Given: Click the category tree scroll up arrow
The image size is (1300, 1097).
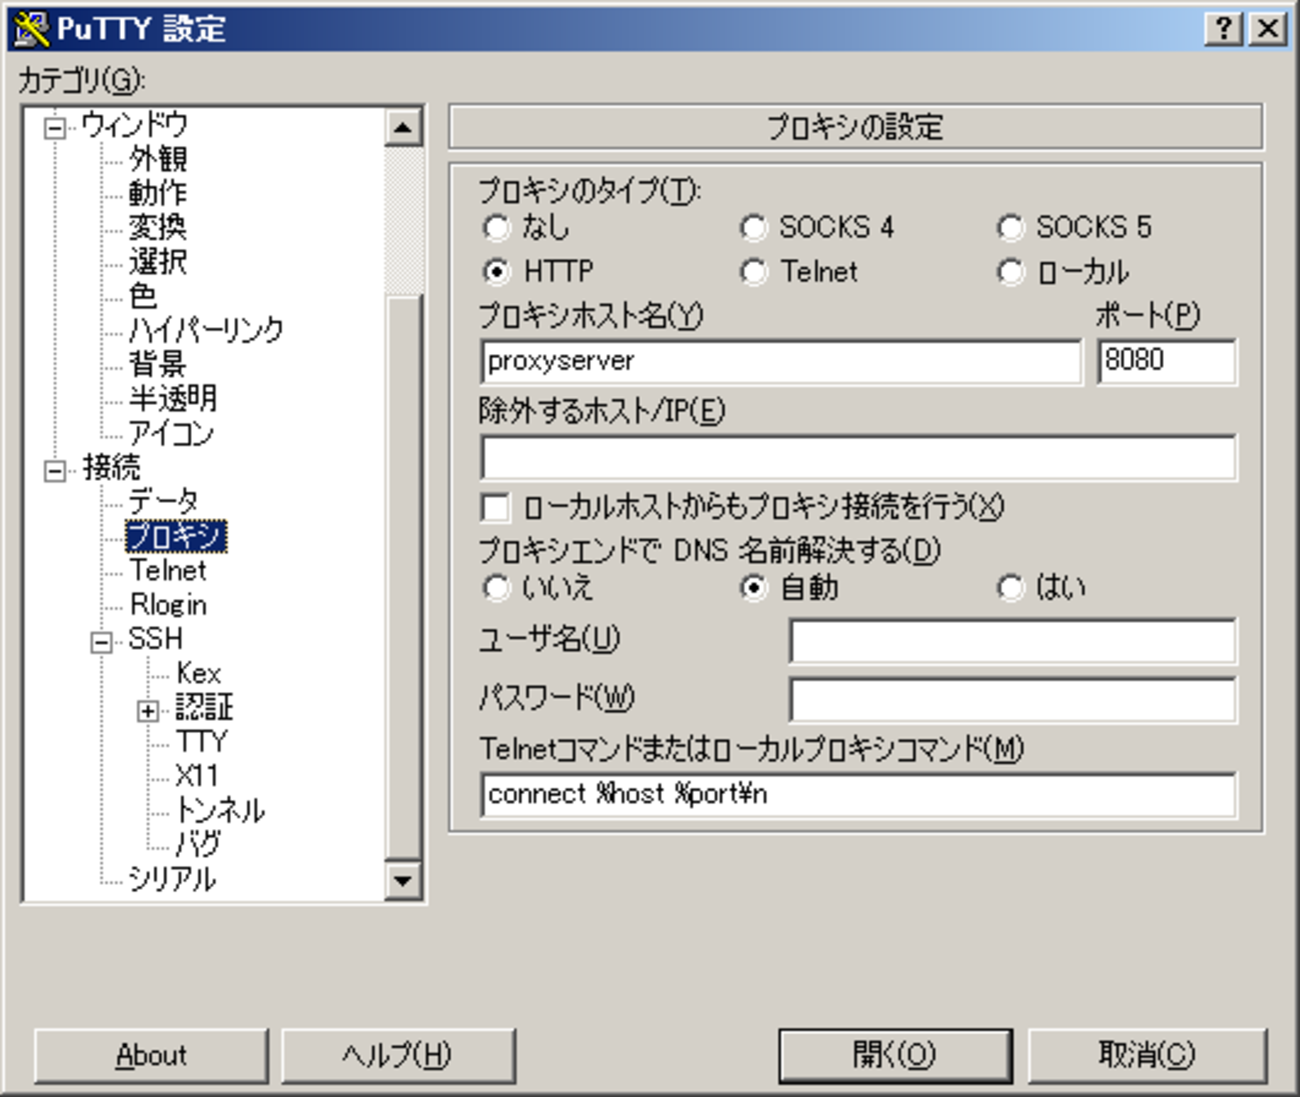Looking at the screenshot, I should [x=403, y=127].
